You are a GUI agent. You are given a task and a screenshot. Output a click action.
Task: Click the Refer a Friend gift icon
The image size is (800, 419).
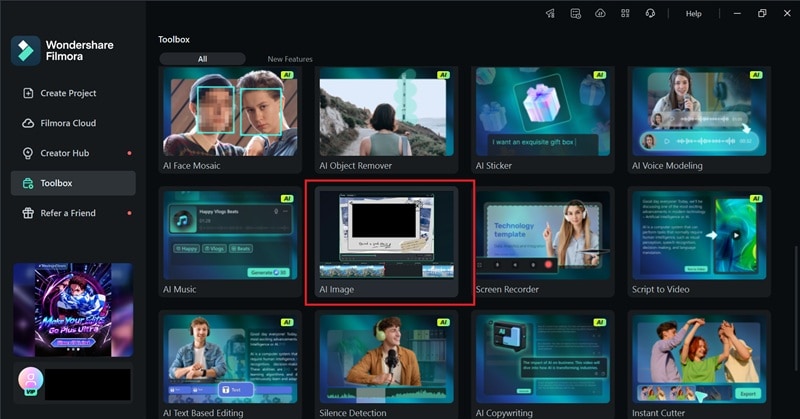(28, 213)
